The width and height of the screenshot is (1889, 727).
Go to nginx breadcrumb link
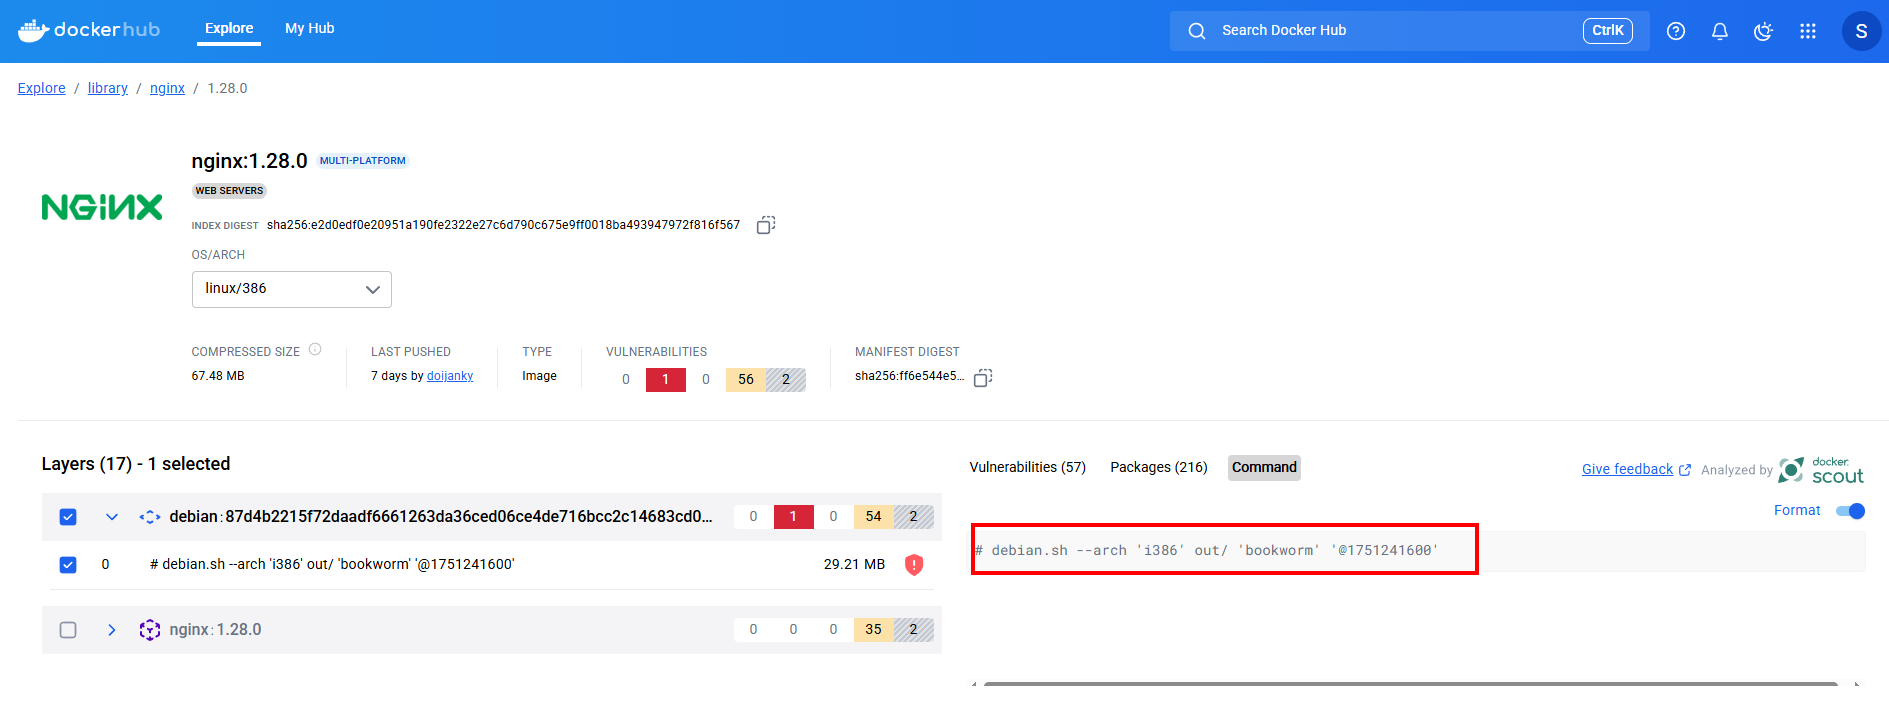click(x=167, y=88)
